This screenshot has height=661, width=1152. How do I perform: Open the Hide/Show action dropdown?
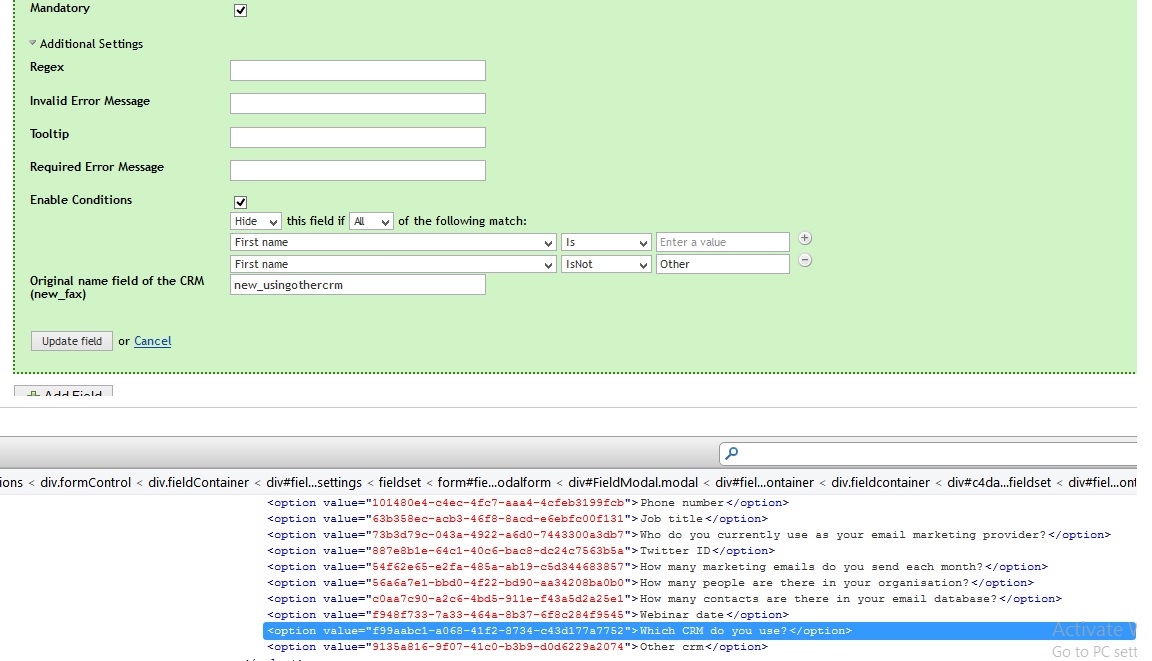click(x=256, y=221)
